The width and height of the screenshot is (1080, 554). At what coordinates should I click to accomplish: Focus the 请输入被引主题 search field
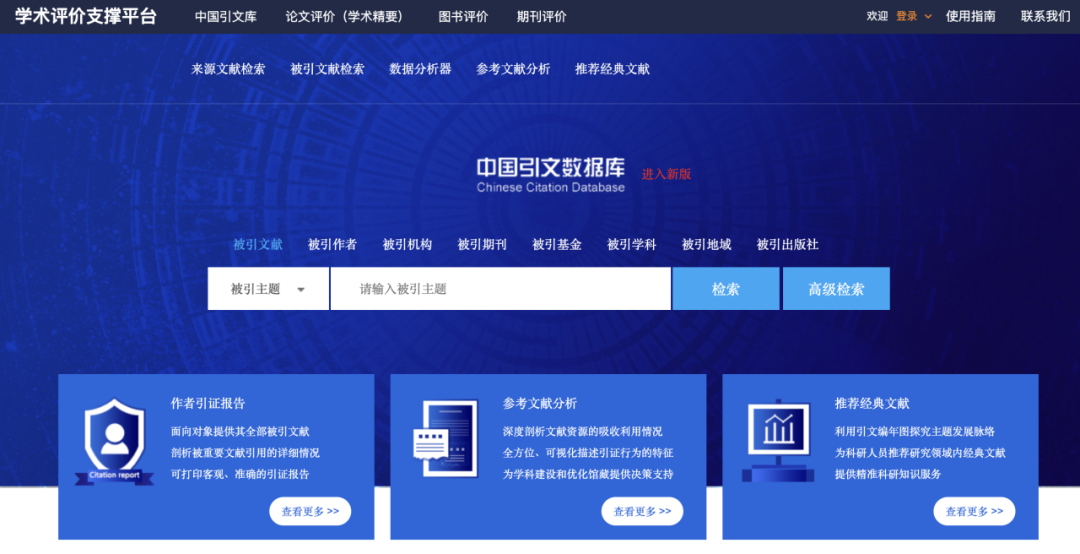coord(501,289)
